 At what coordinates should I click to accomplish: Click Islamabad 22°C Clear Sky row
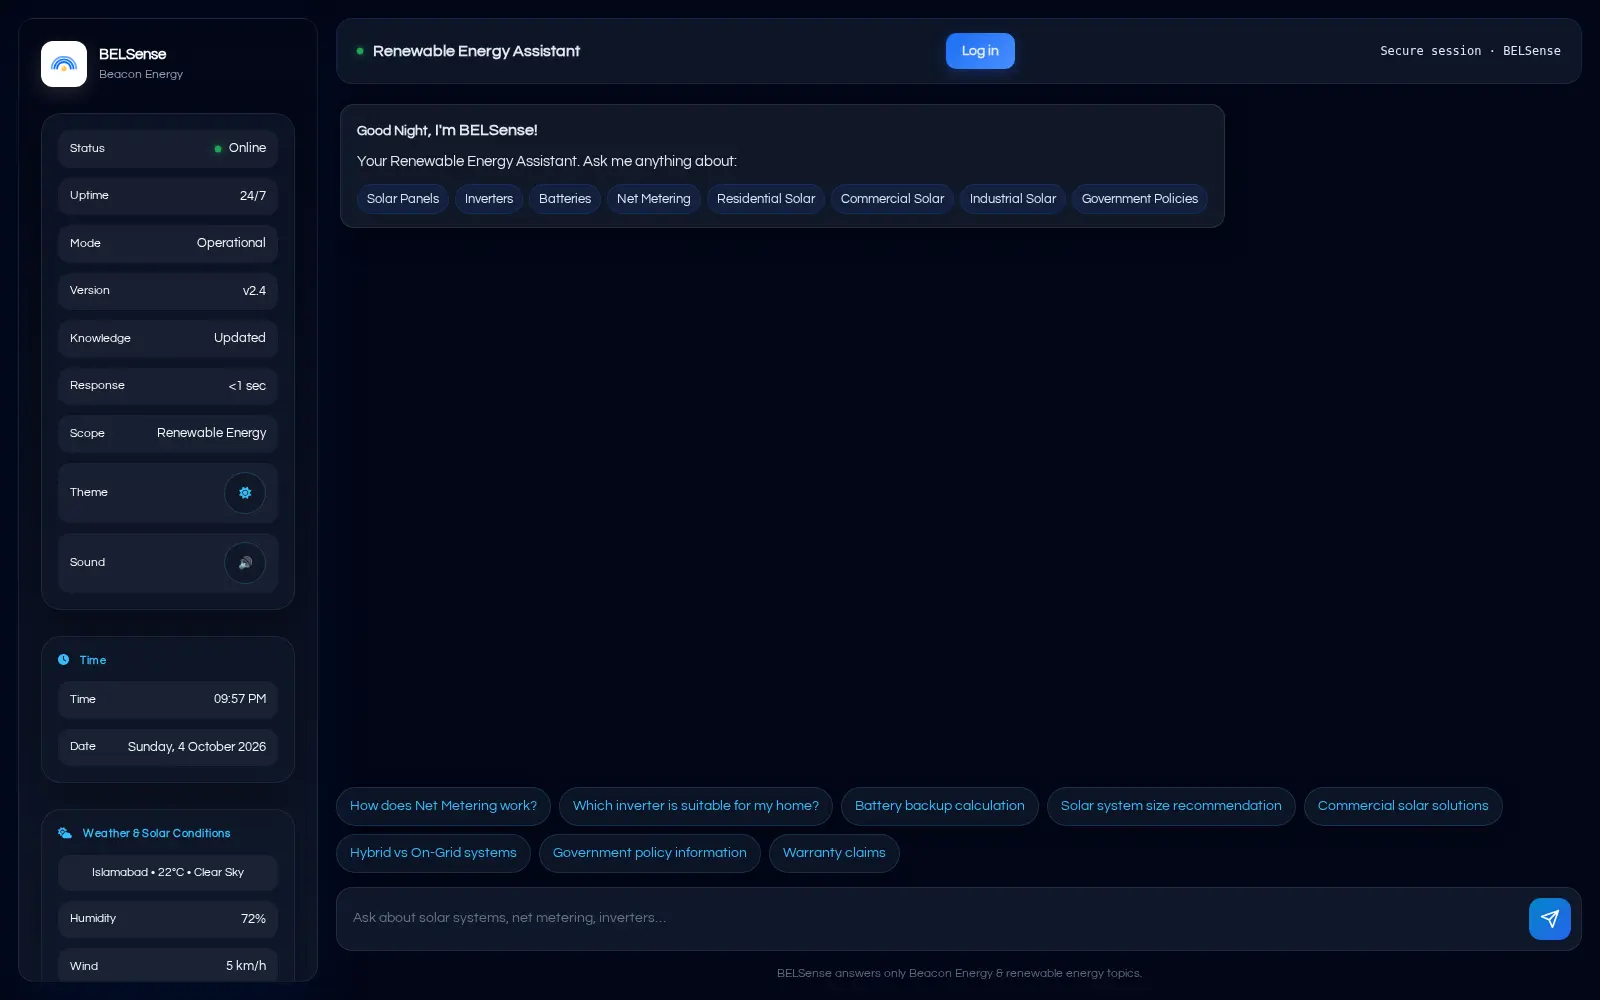168,873
